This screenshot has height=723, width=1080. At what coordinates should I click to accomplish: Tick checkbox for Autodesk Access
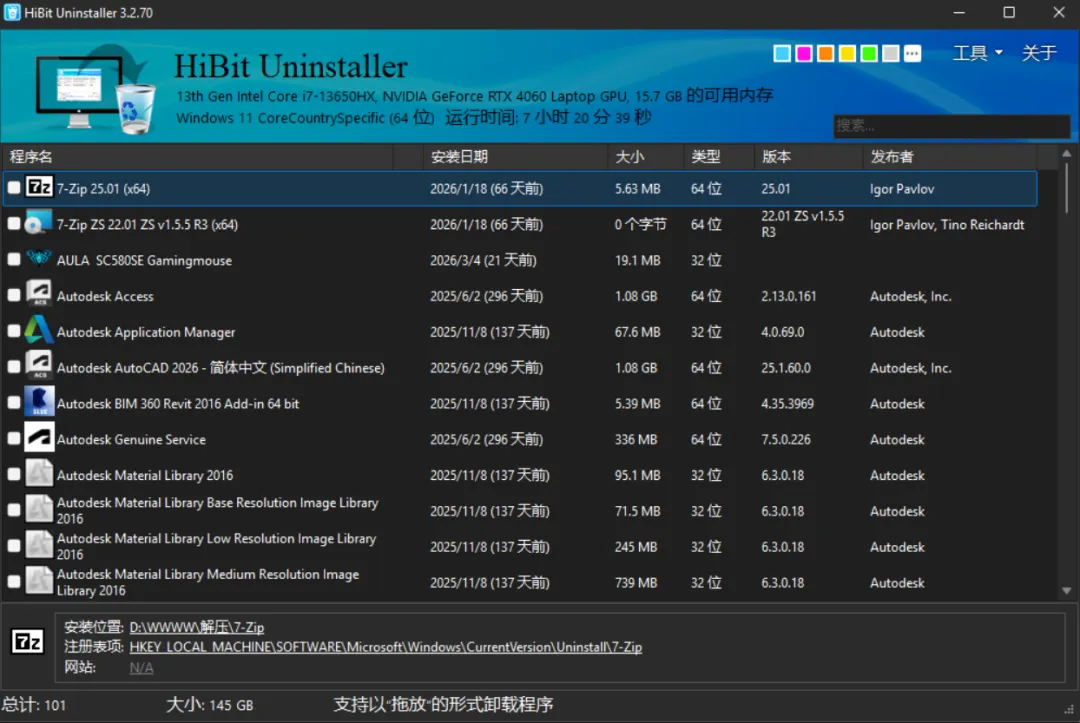[x=14, y=295]
